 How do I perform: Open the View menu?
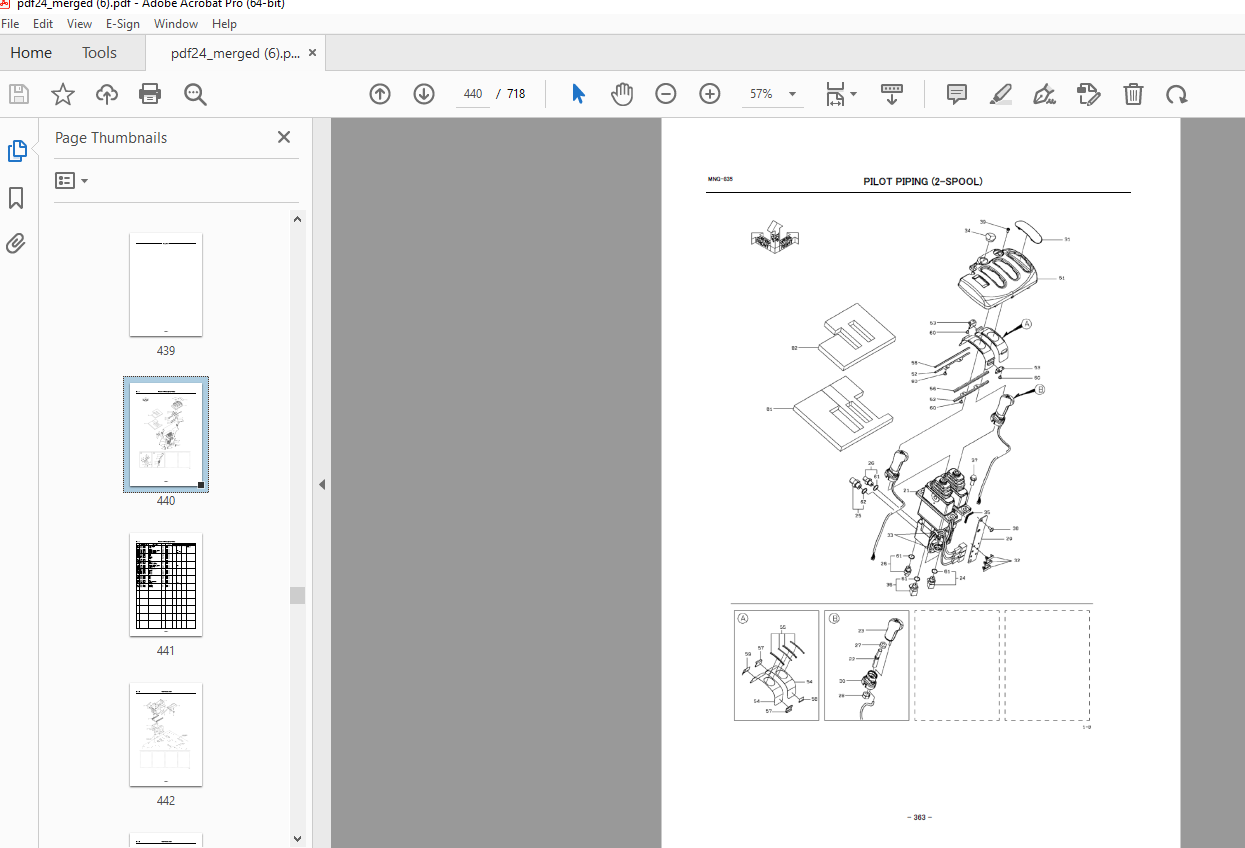point(79,24)
